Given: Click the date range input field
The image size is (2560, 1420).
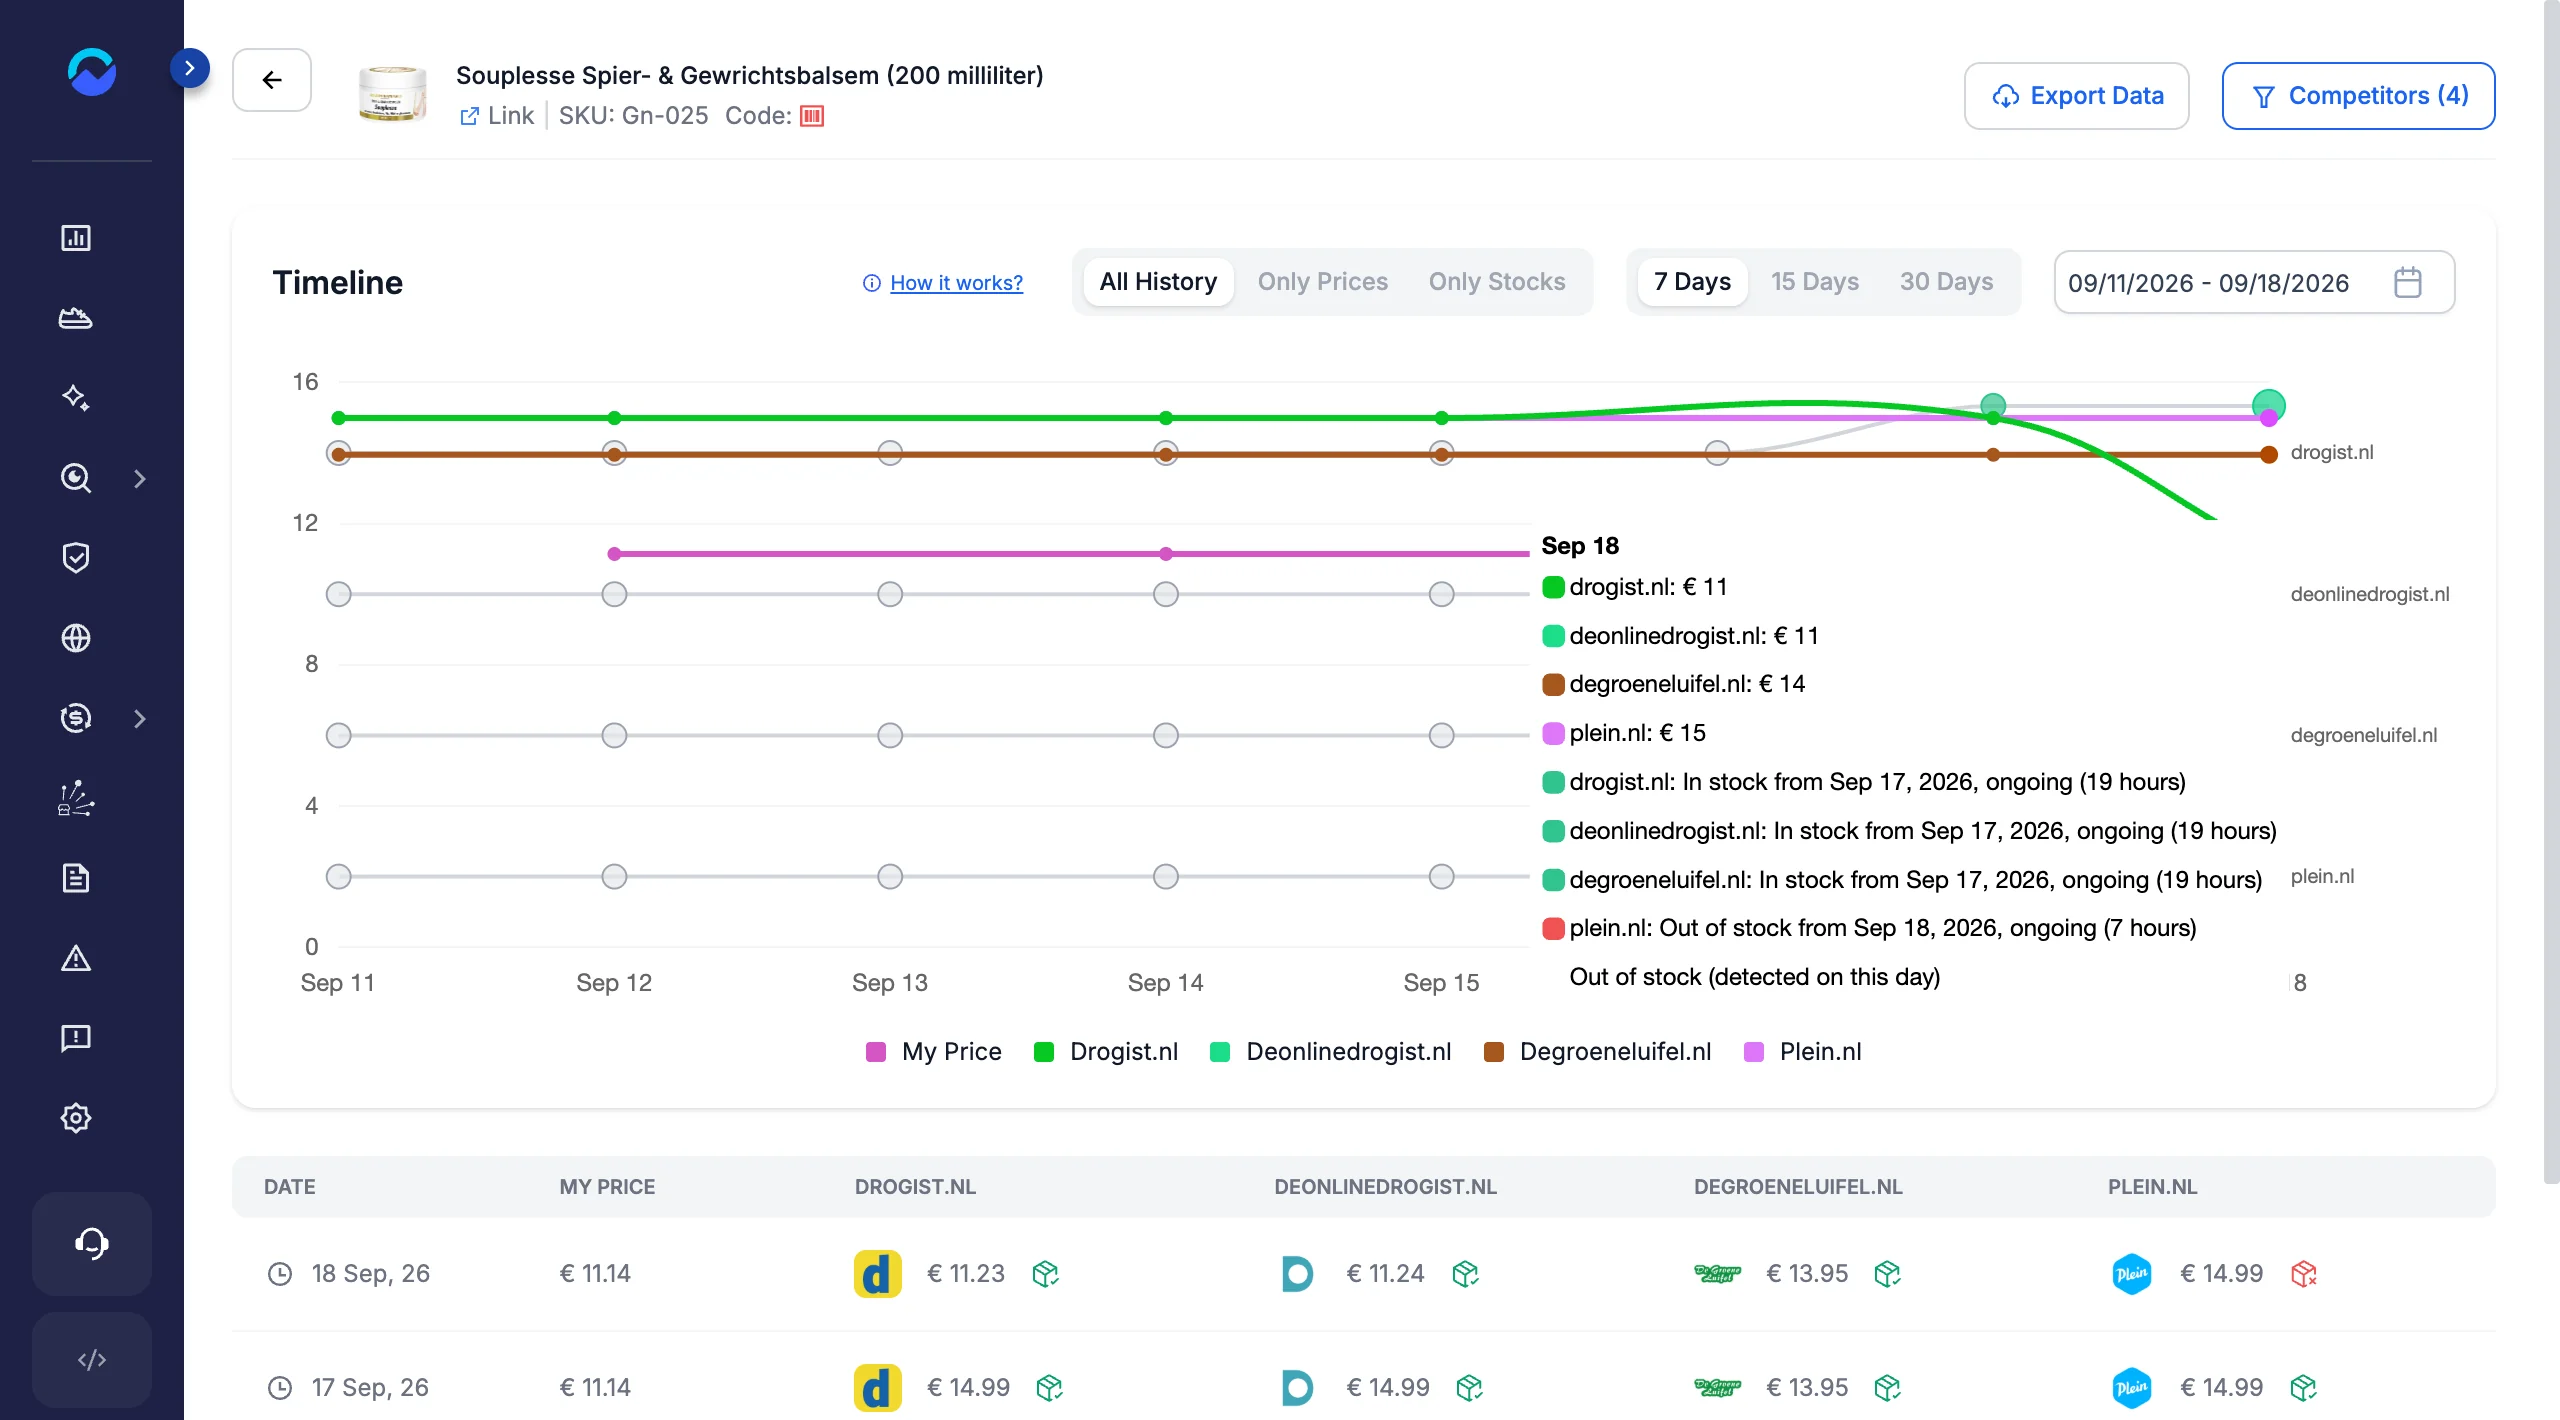Looking at the screenshot, I should (x=2254, y=283).
